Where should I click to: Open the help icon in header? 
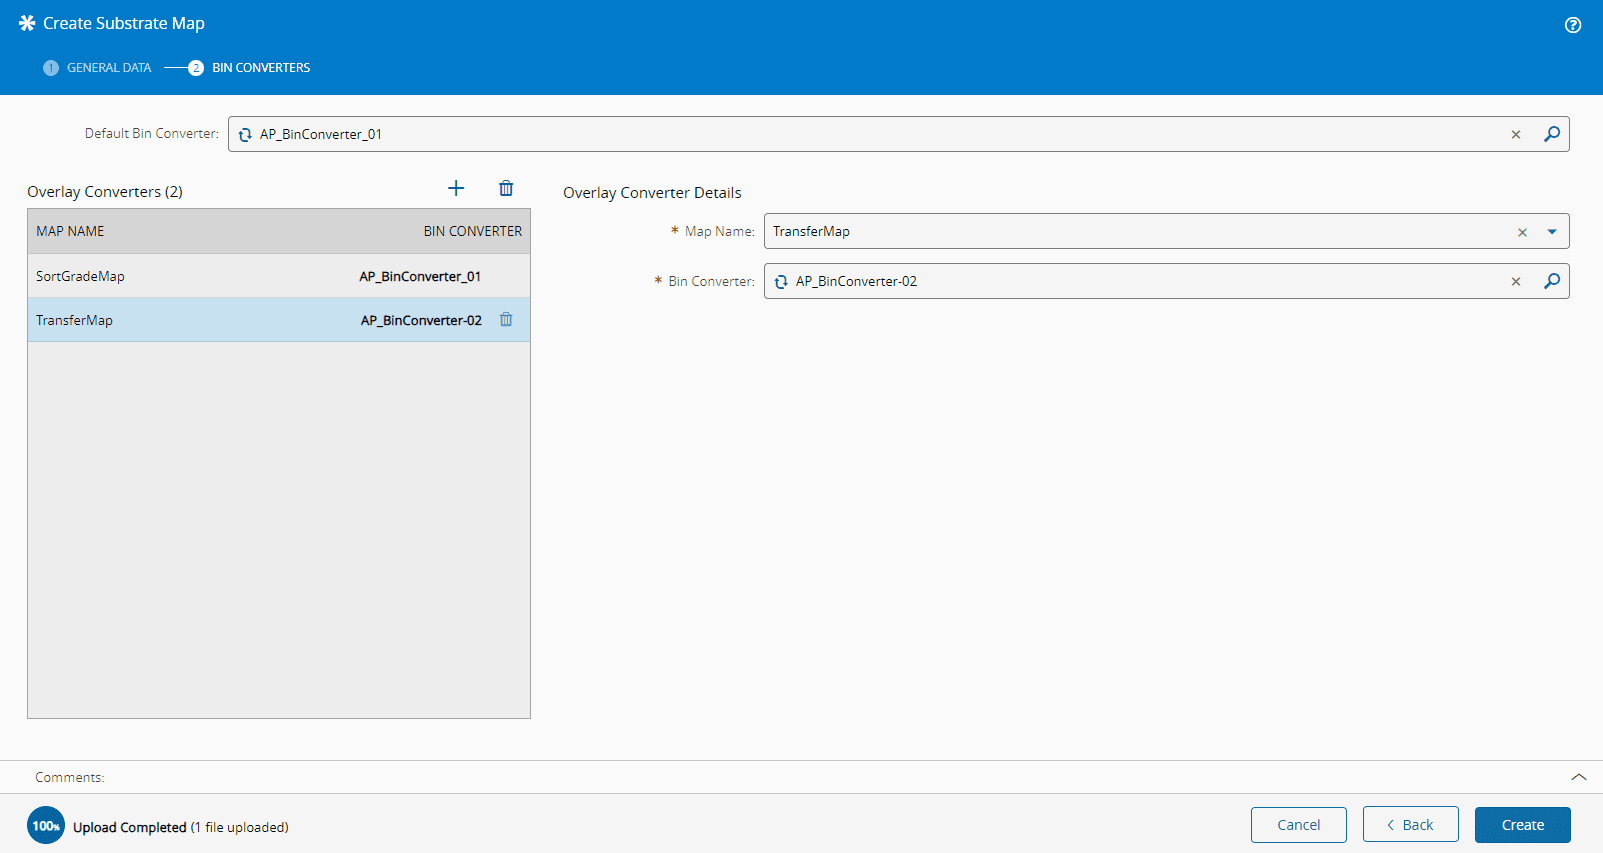pos(1572,25)
